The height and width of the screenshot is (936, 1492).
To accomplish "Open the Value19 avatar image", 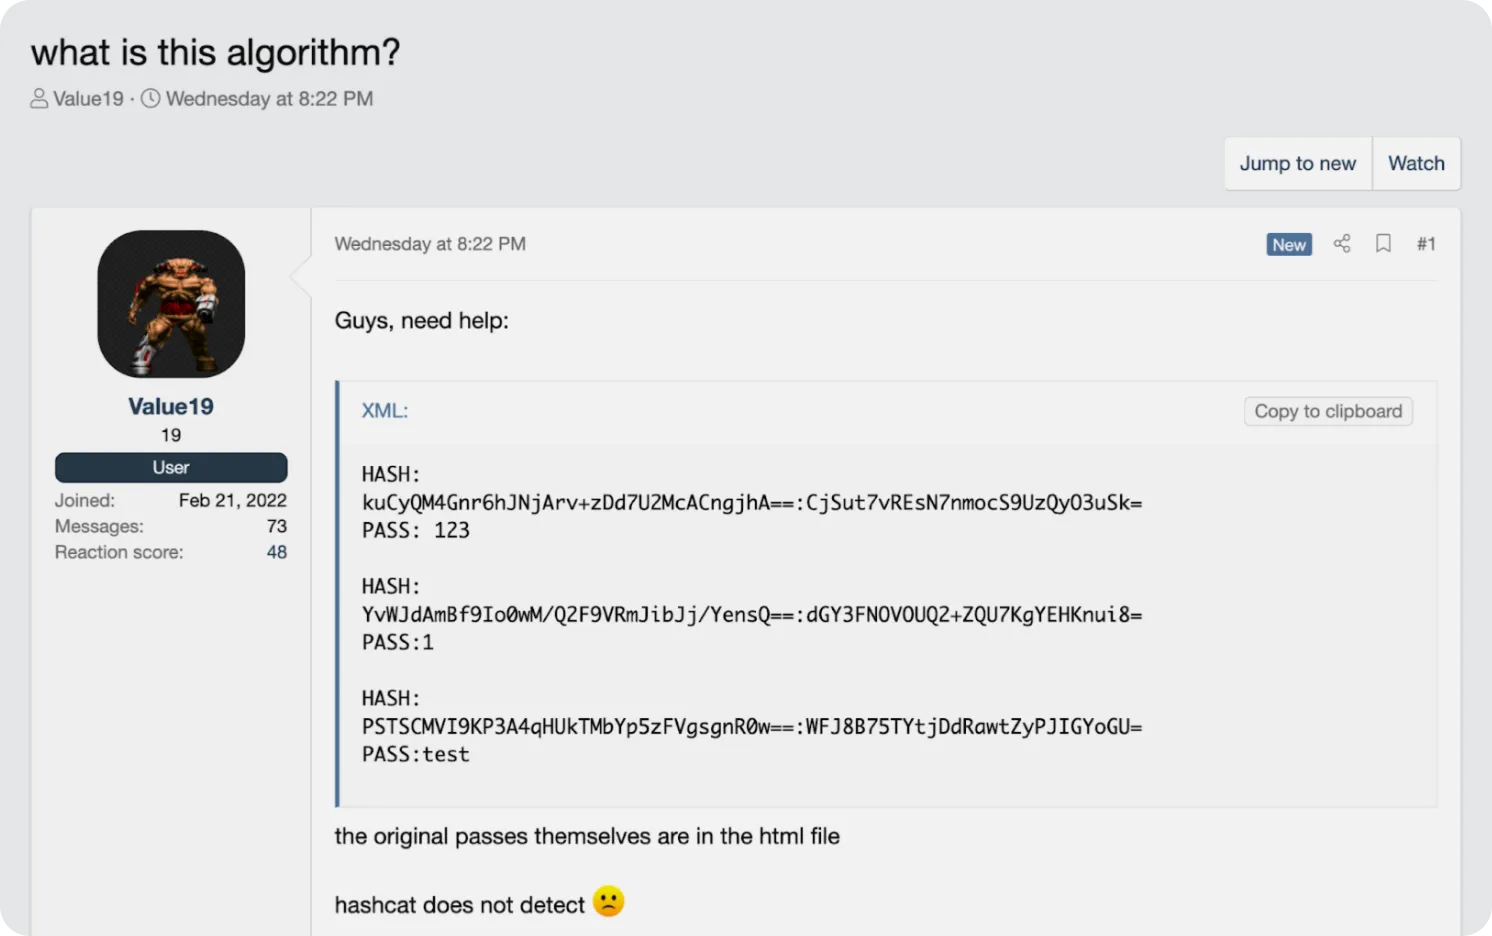I will 171,304.
